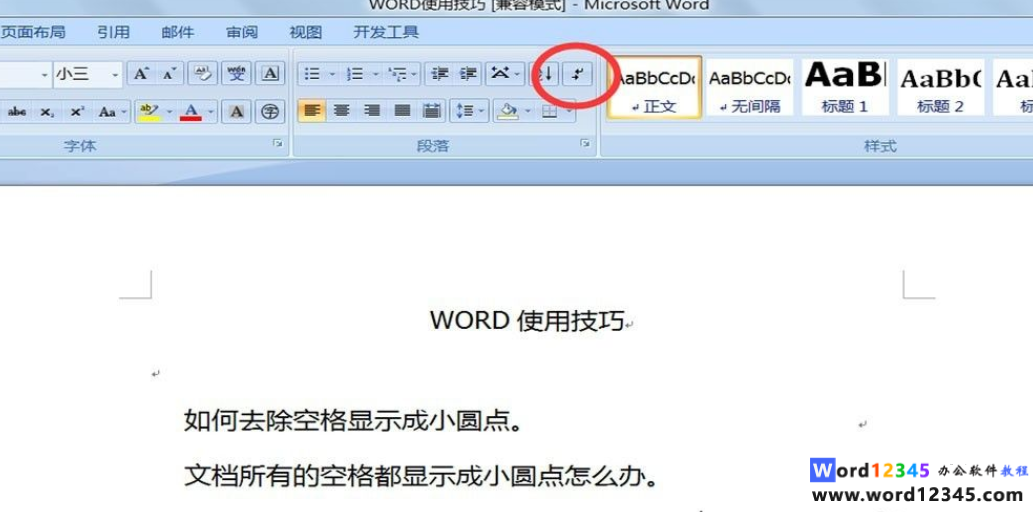
Task: Open the 页面布局 ribbon tab
Action: 33,32
